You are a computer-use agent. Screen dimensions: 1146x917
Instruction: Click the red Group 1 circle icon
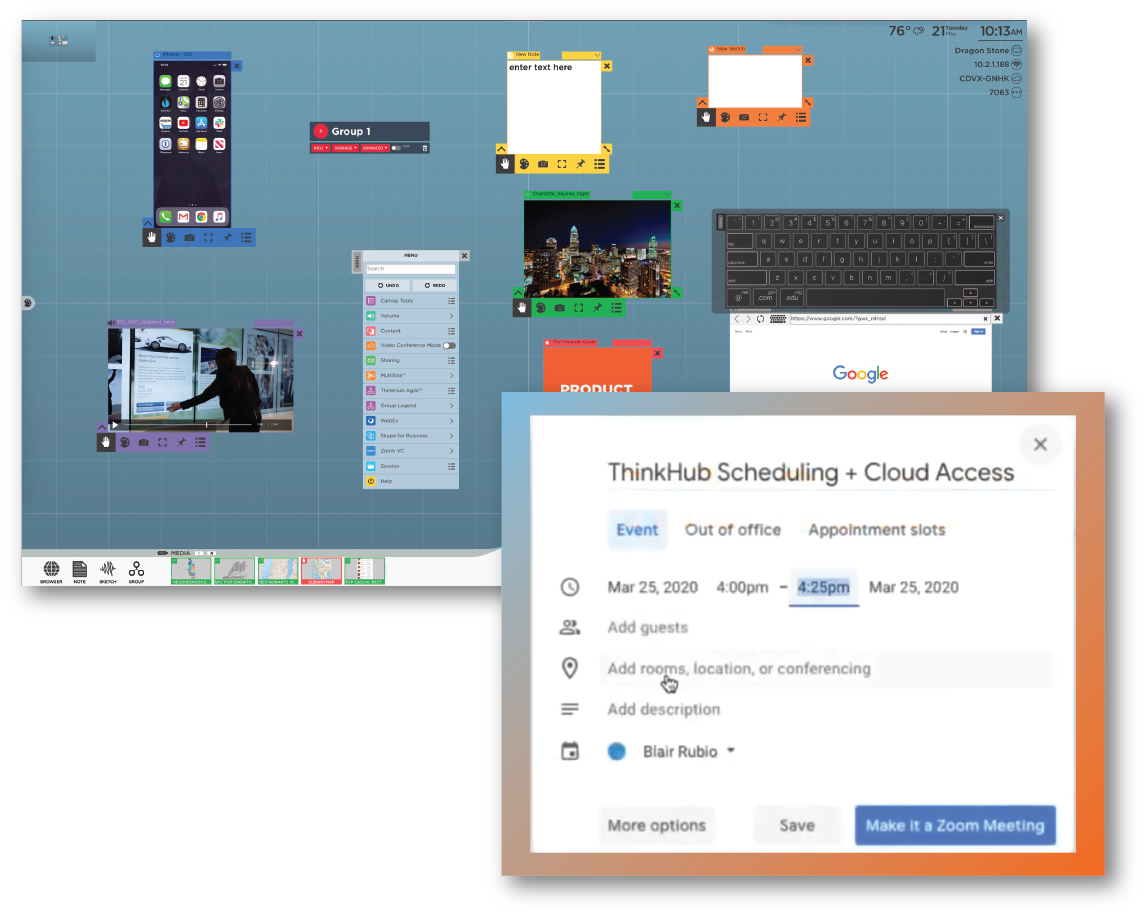[320, 131]
